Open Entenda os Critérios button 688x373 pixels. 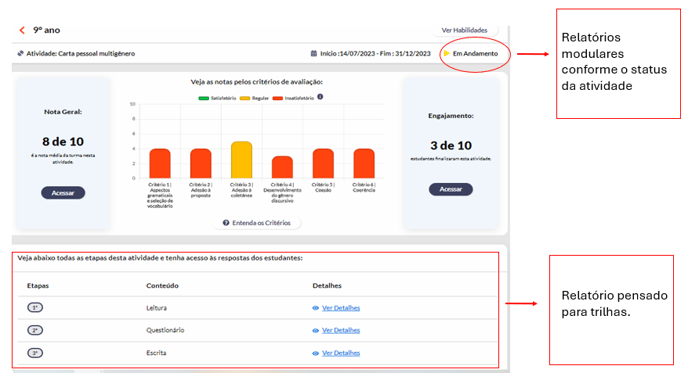coord(257,223)
